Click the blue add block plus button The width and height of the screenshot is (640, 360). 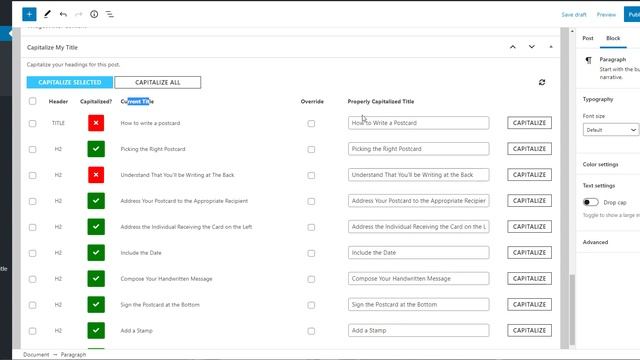click(x=29, y=14)
